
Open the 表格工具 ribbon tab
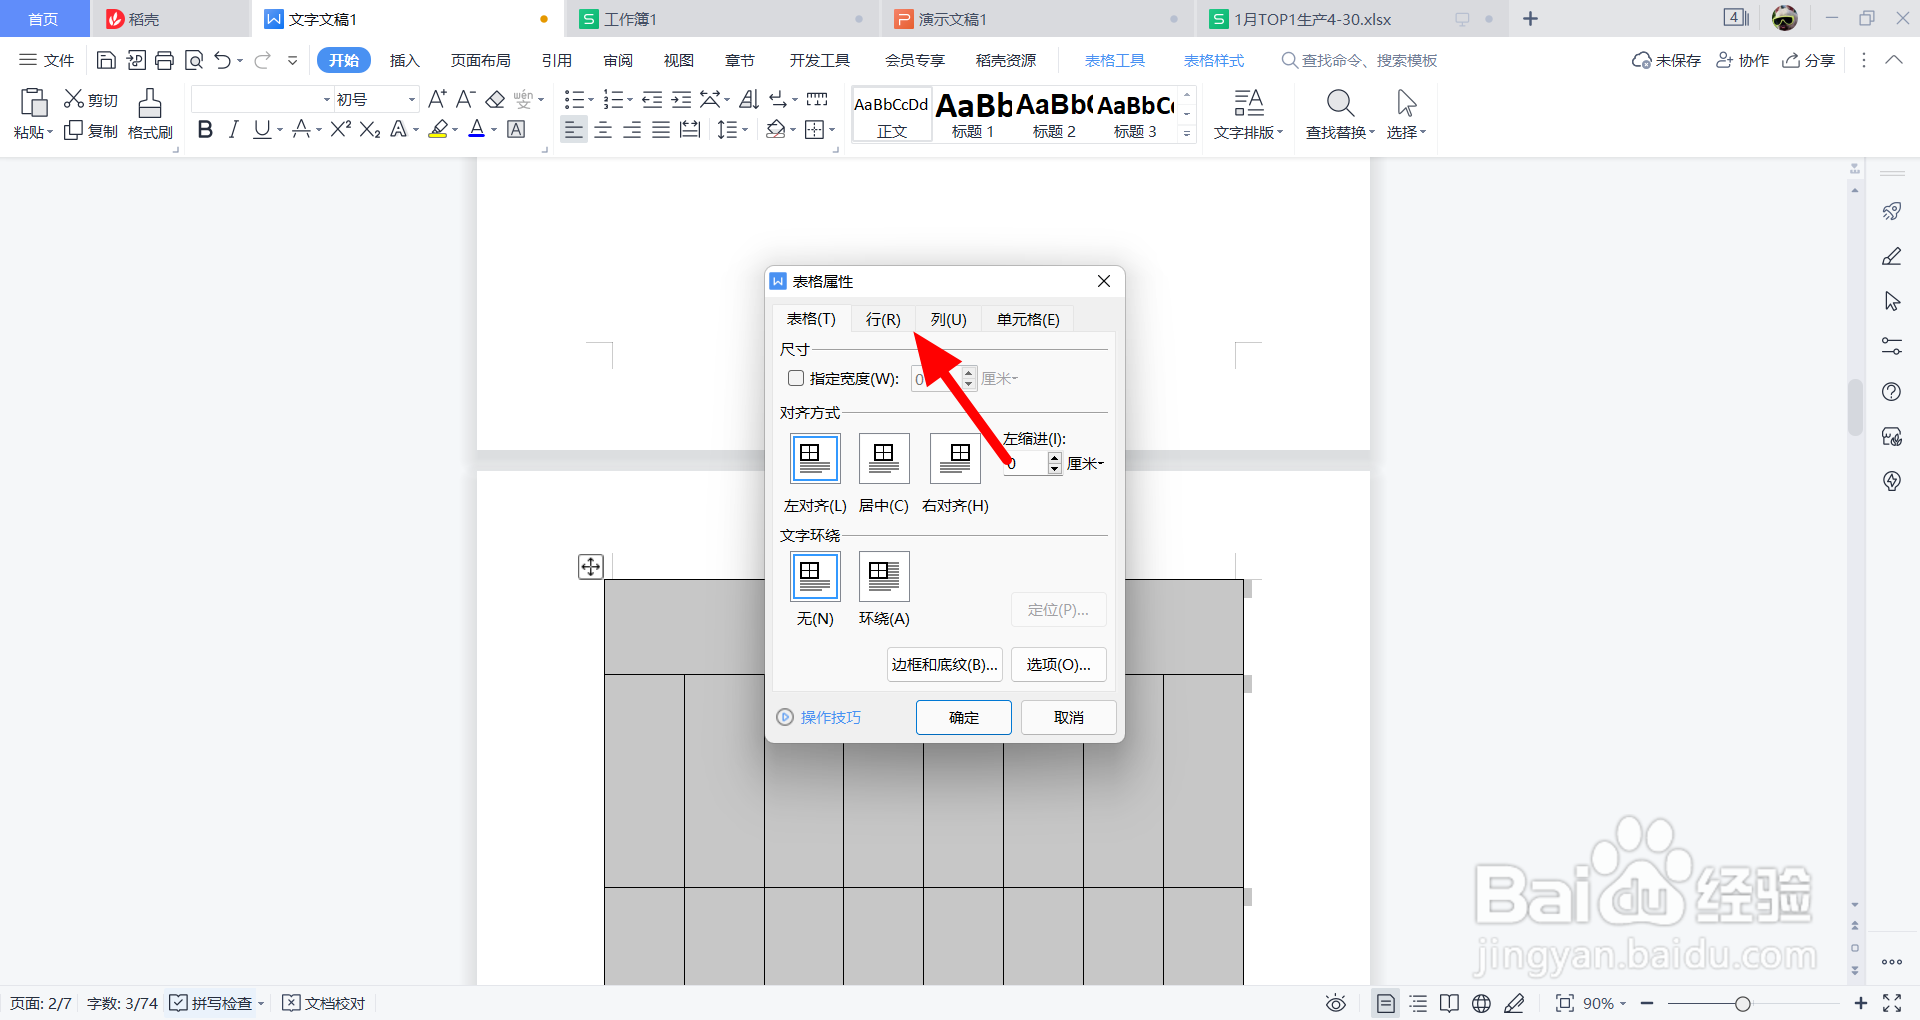pos(1115,61)
